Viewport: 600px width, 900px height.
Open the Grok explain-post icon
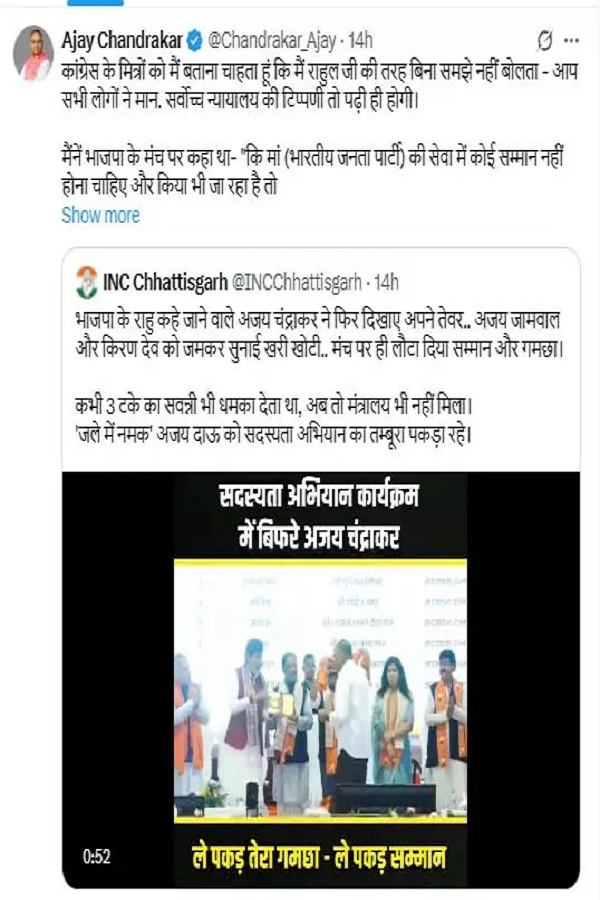click(544, 41)
